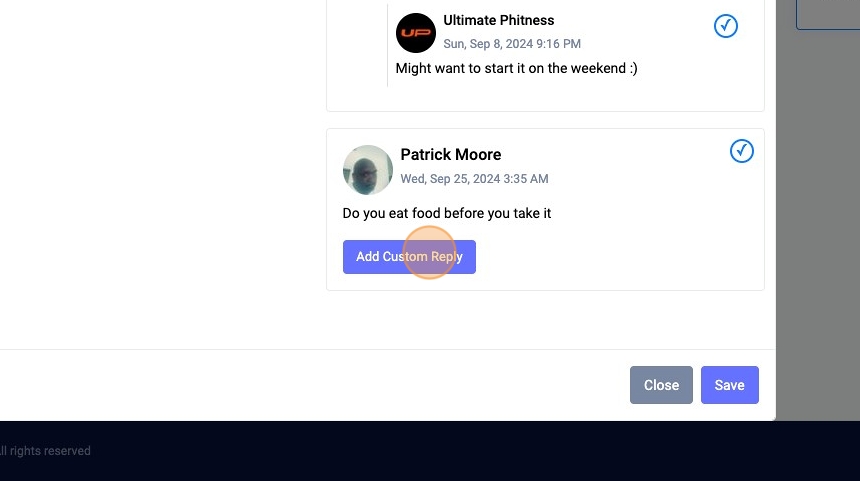Click the Add Custom Reply button
This screenshot has width=860, height=481.
tap(409, 257)
